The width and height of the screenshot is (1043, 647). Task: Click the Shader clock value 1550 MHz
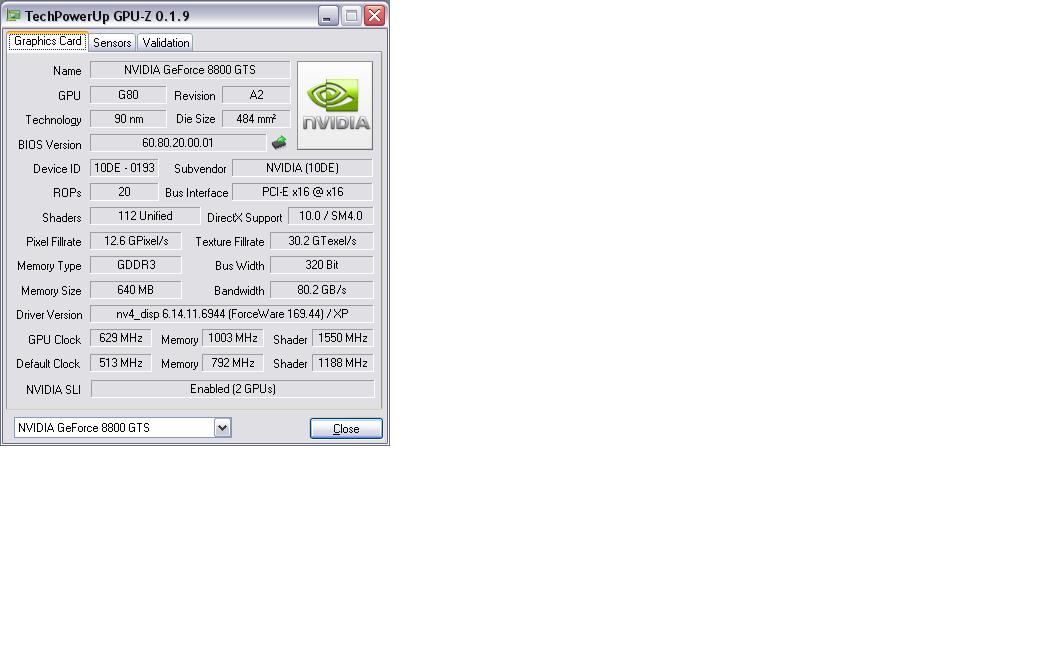point(343,338)
